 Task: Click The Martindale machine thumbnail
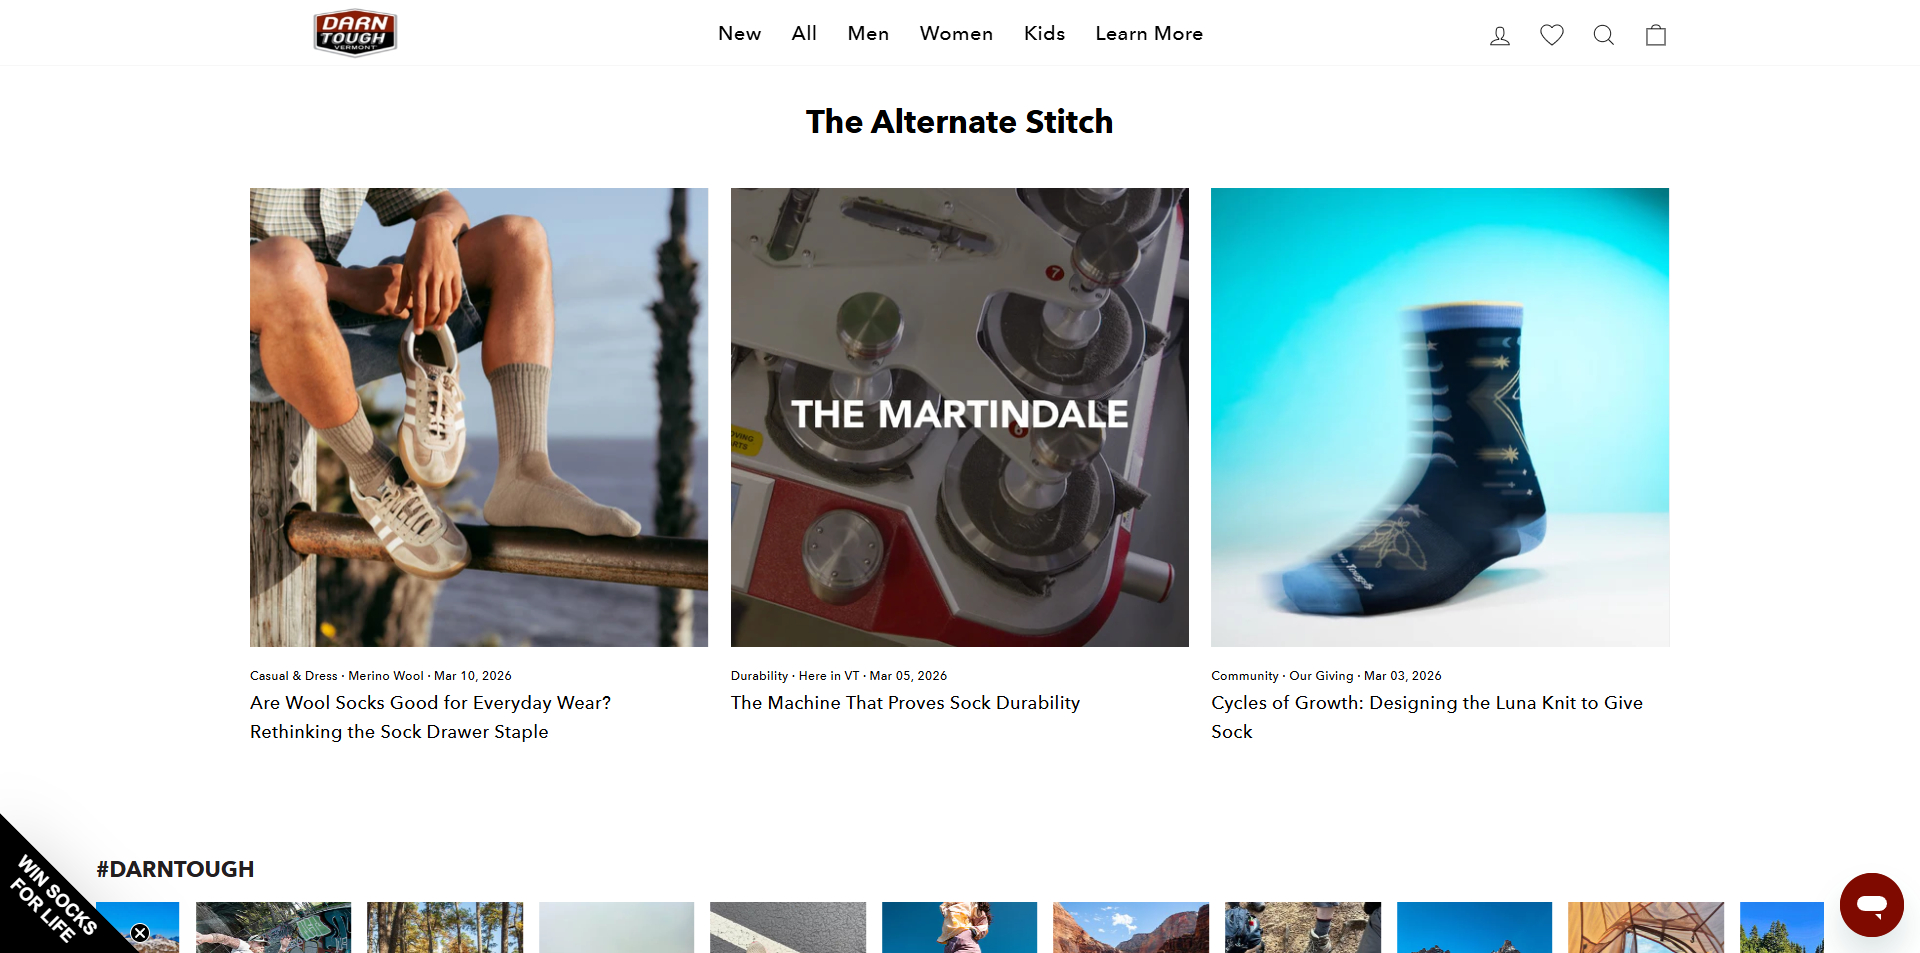coord(960,417)
